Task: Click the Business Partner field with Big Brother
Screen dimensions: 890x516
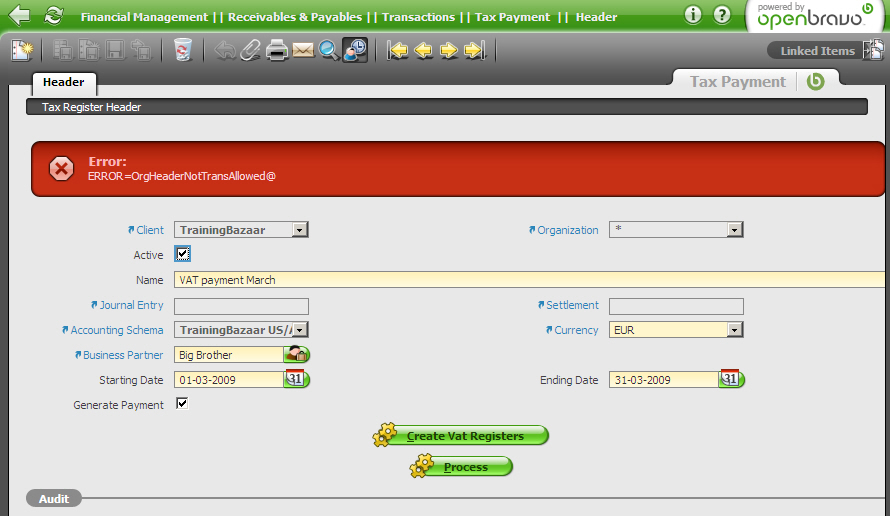Action: pyautogui.click(x=229, y=355)
